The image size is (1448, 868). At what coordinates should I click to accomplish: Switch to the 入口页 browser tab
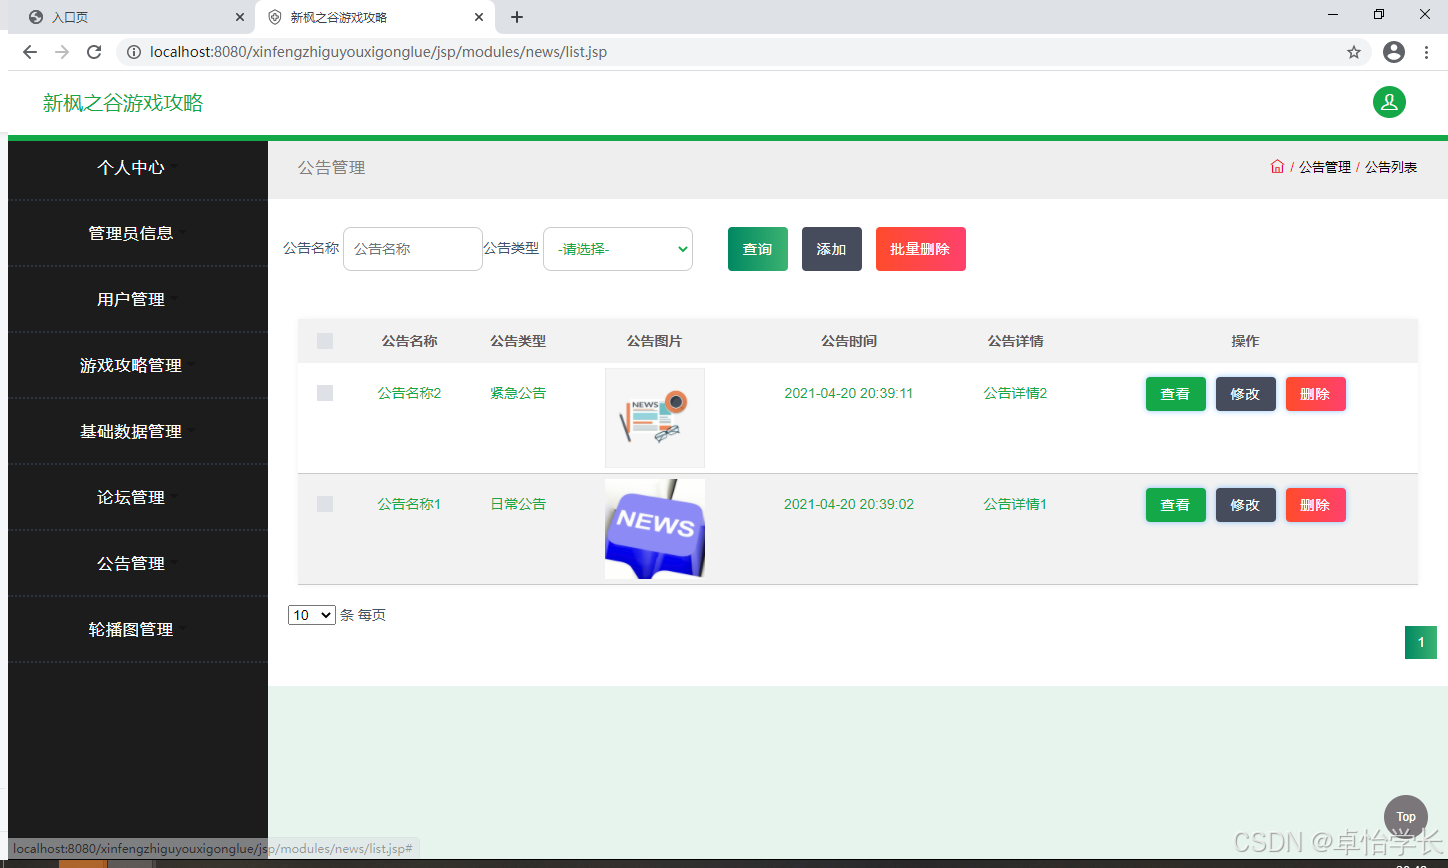[128, 17]
